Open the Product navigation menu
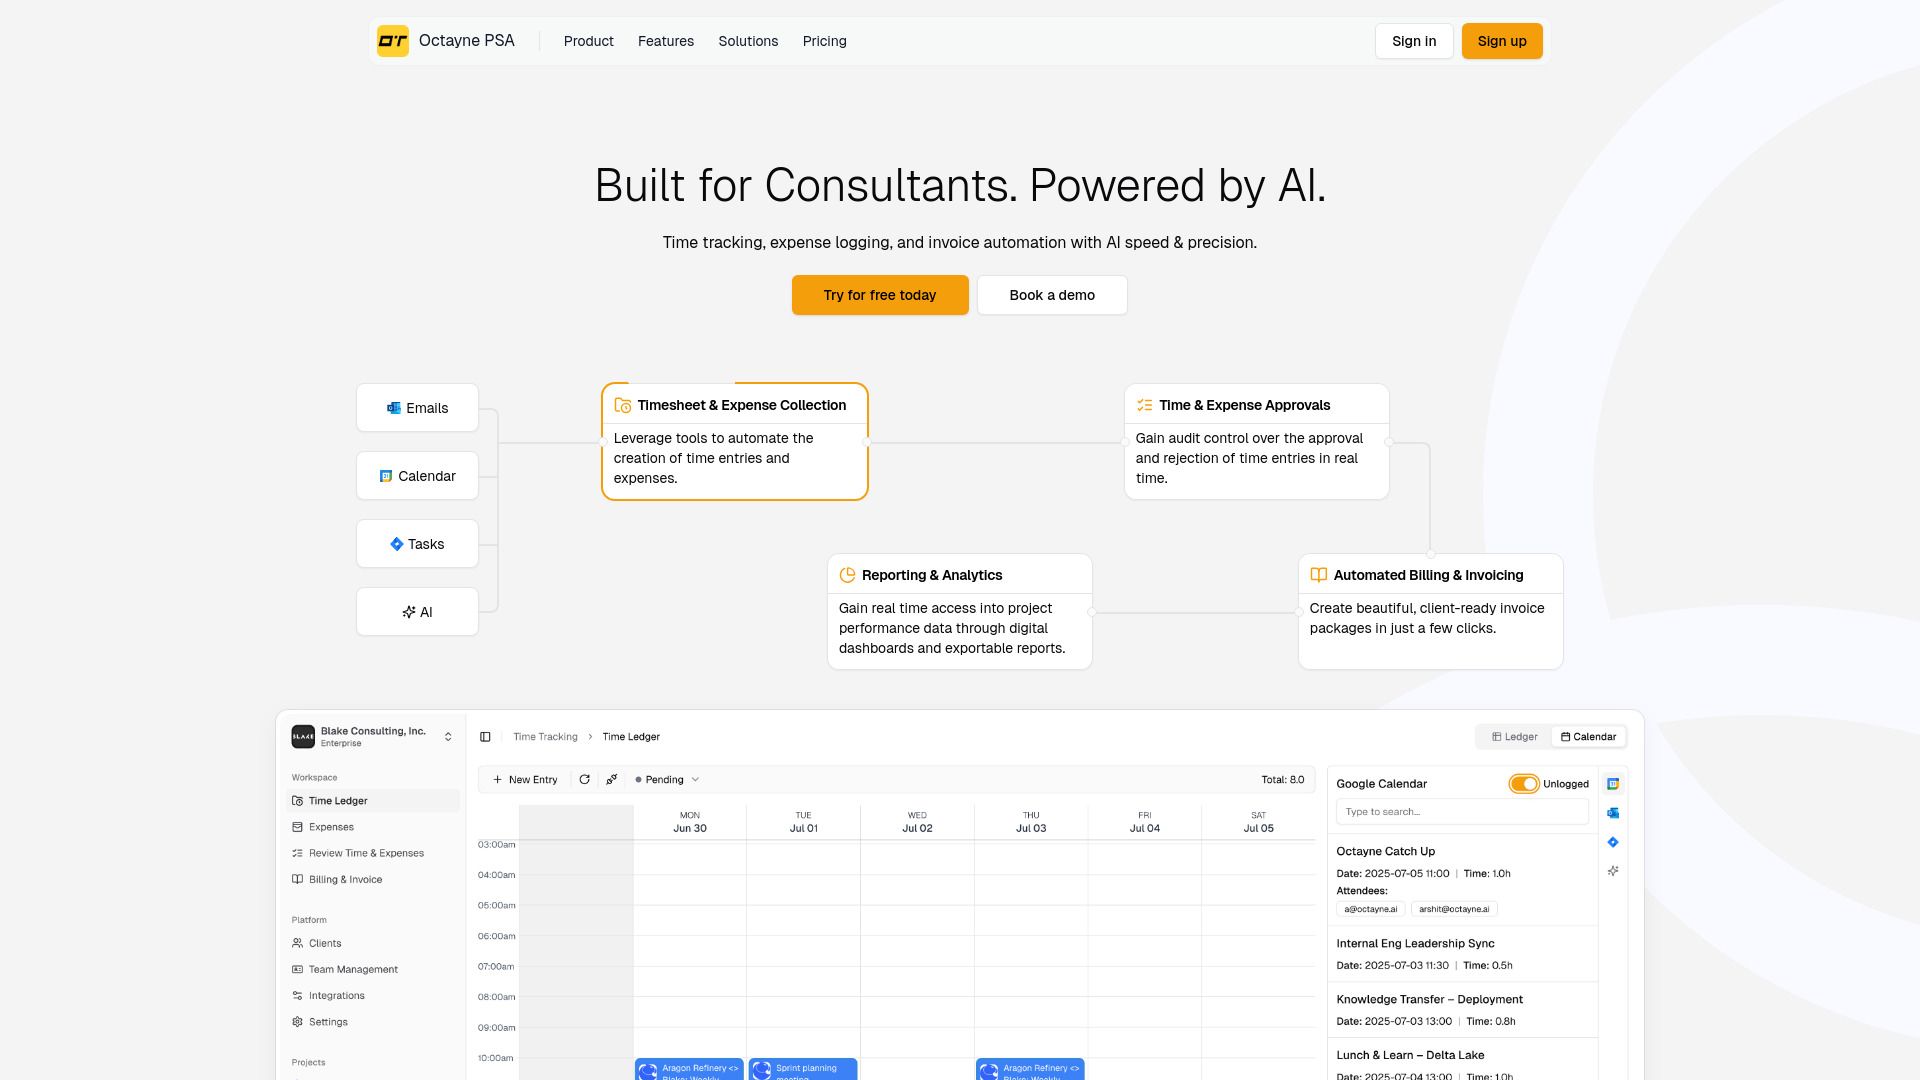 pos(588,41)
